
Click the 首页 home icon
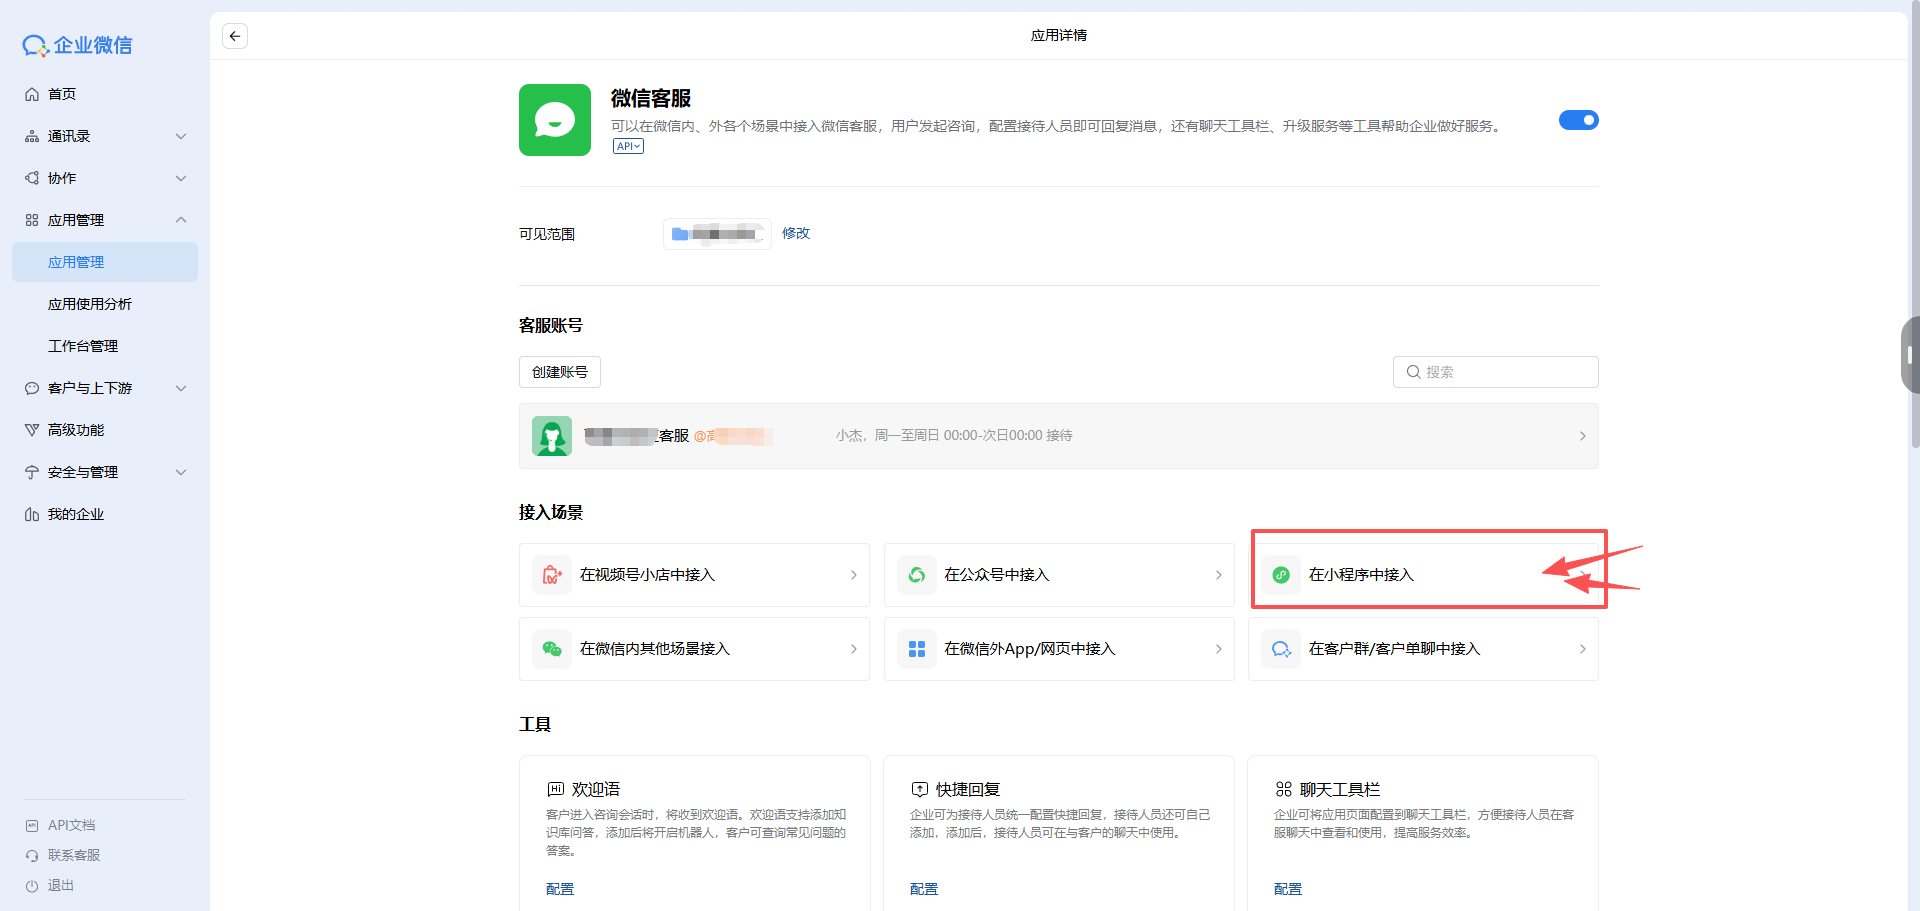click(32, 94)
